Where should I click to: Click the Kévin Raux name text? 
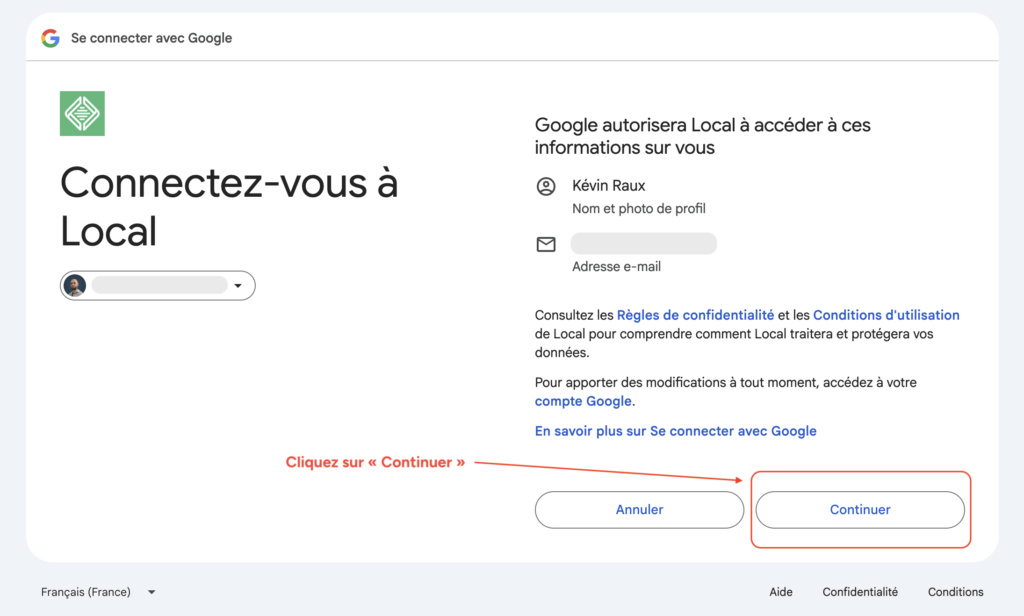(609, 186)
